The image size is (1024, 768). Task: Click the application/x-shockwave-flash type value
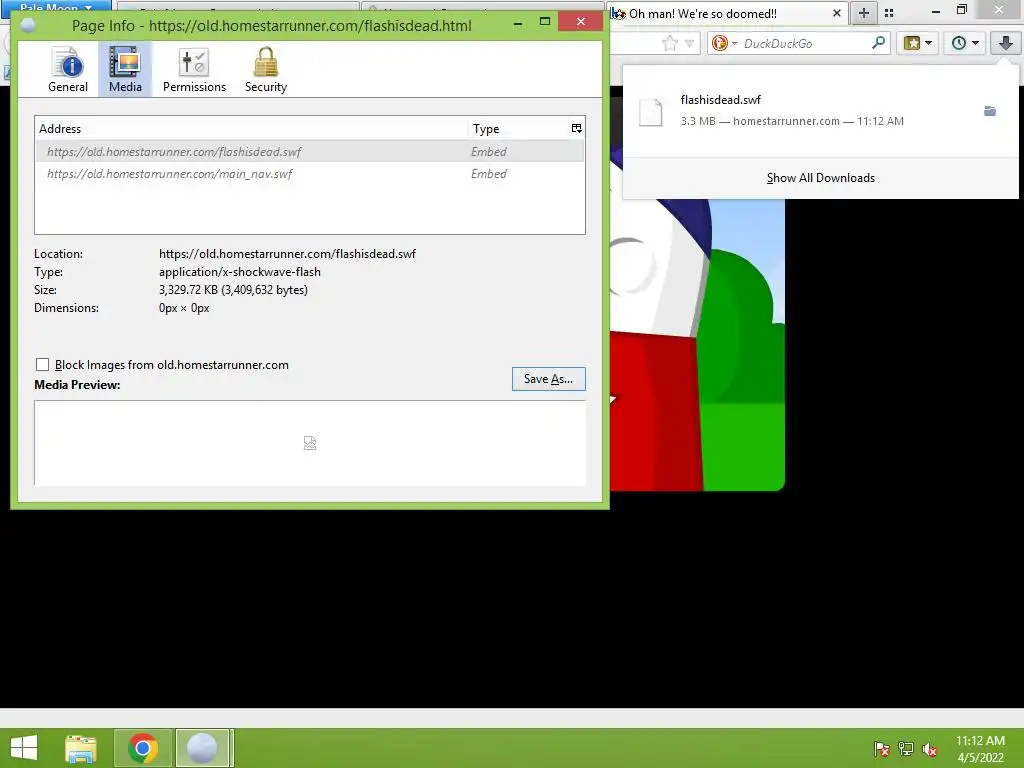pyautogui.click(x=240, y=272)
